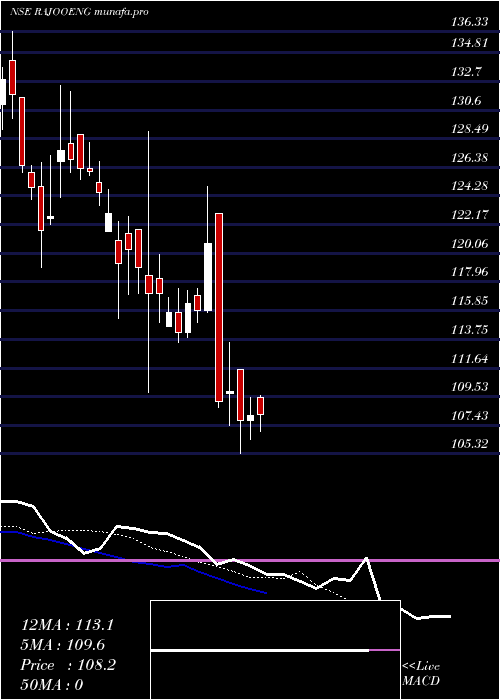Select the 105.32 price axis label

pyautogui.click(x=469, y=444)
